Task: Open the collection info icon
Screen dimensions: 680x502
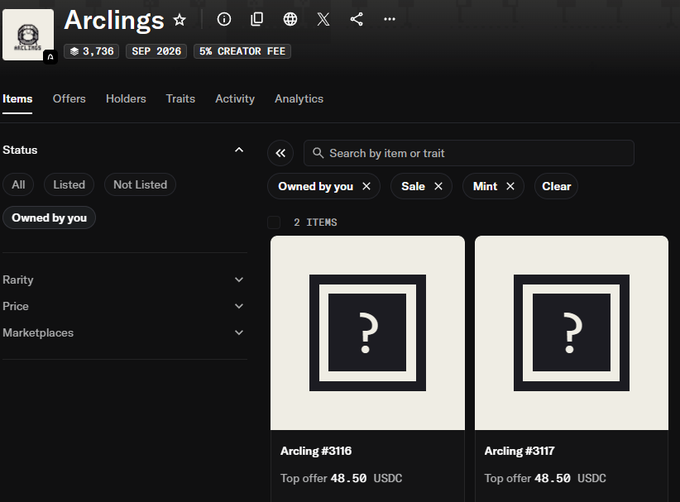Action: point(224,19)
